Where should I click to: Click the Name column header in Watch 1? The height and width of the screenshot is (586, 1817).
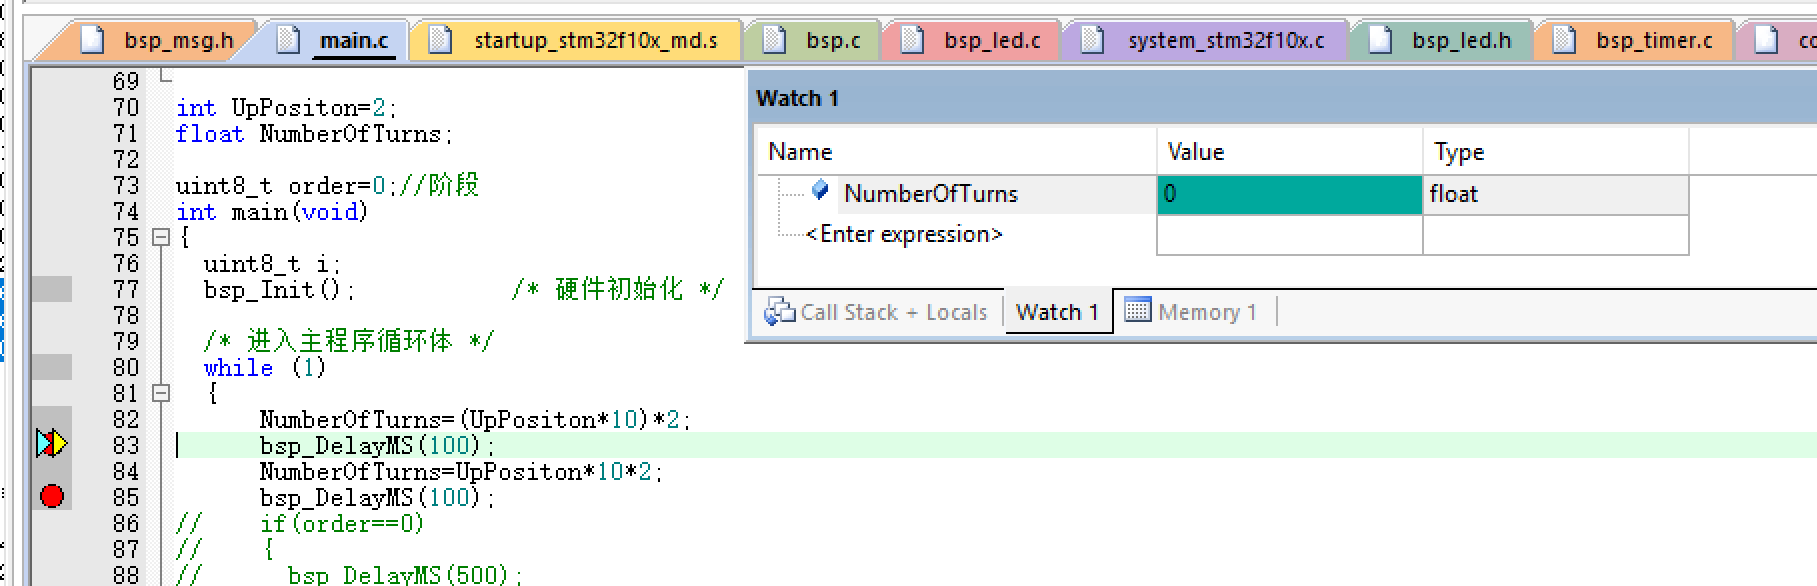tap(956, 152)
